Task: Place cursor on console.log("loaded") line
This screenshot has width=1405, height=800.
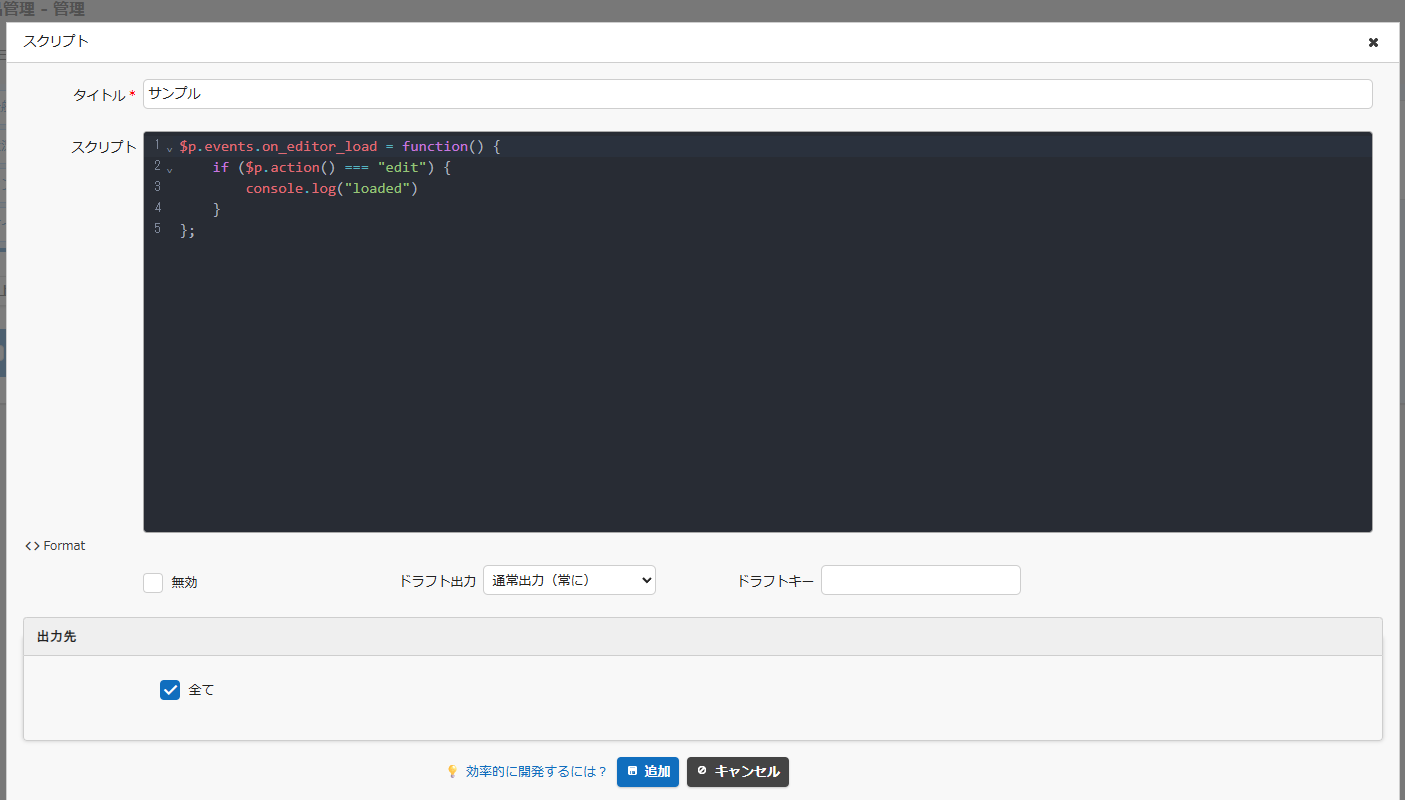Action: point(331,188)
